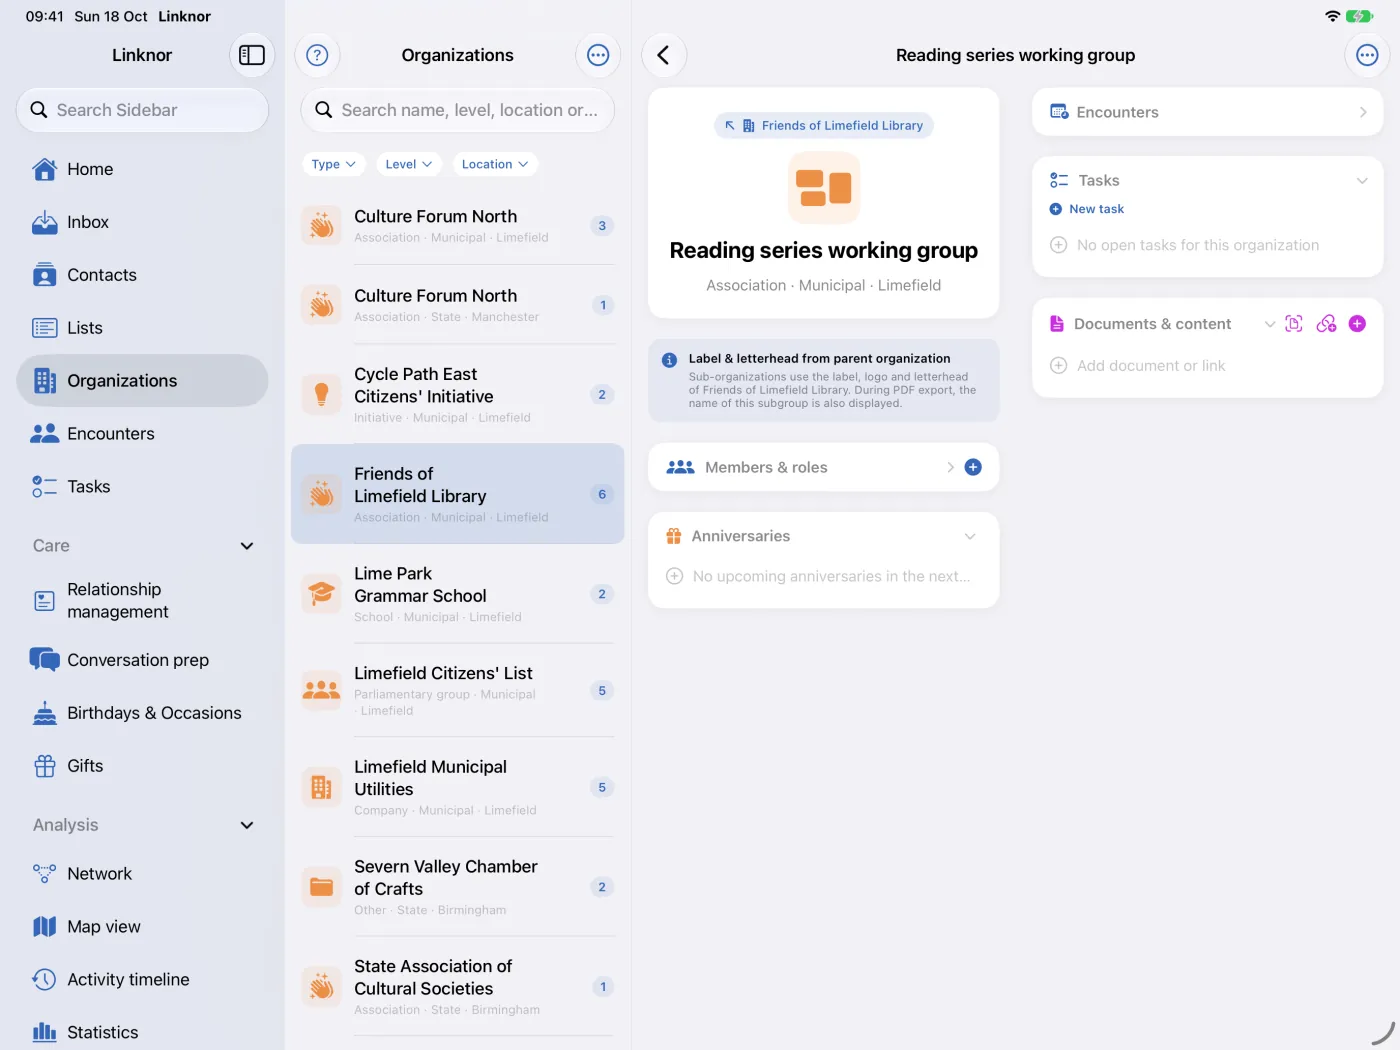Collapse the Analysis section
The height and width of the screenshot is (1050, 1400).
coord(247,825)
